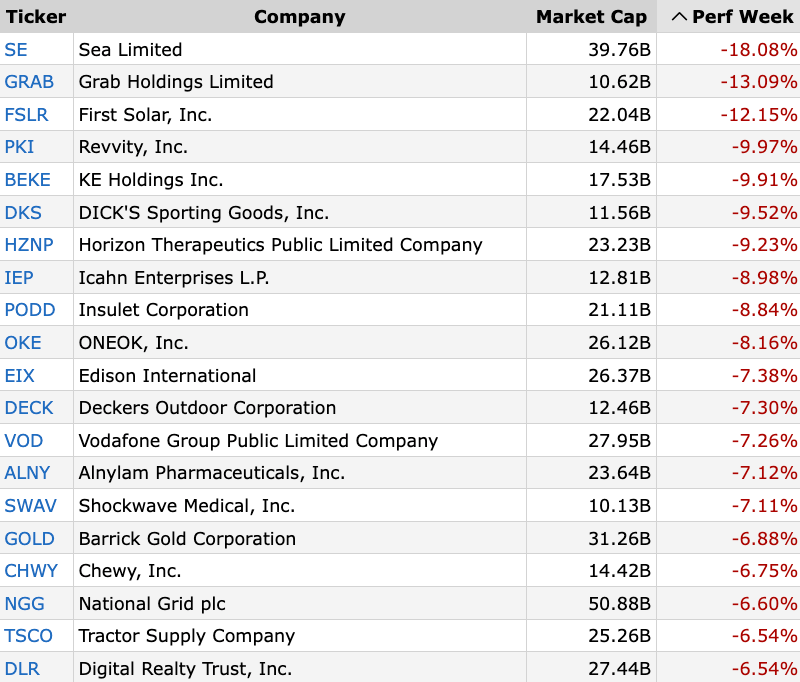The height and width of the screenshot is (682, 800).
Task: Sort table by Company column header
Action: click(x=299, y=17)
